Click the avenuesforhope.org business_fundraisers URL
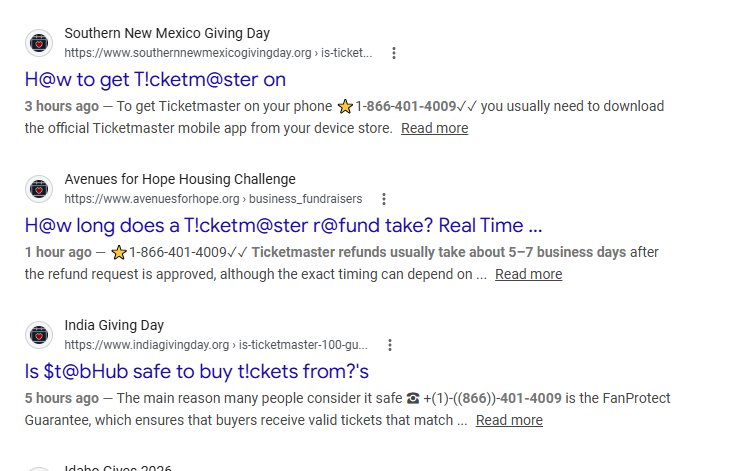750x471 pixels. pyautogui.click(x=213, y=198)
